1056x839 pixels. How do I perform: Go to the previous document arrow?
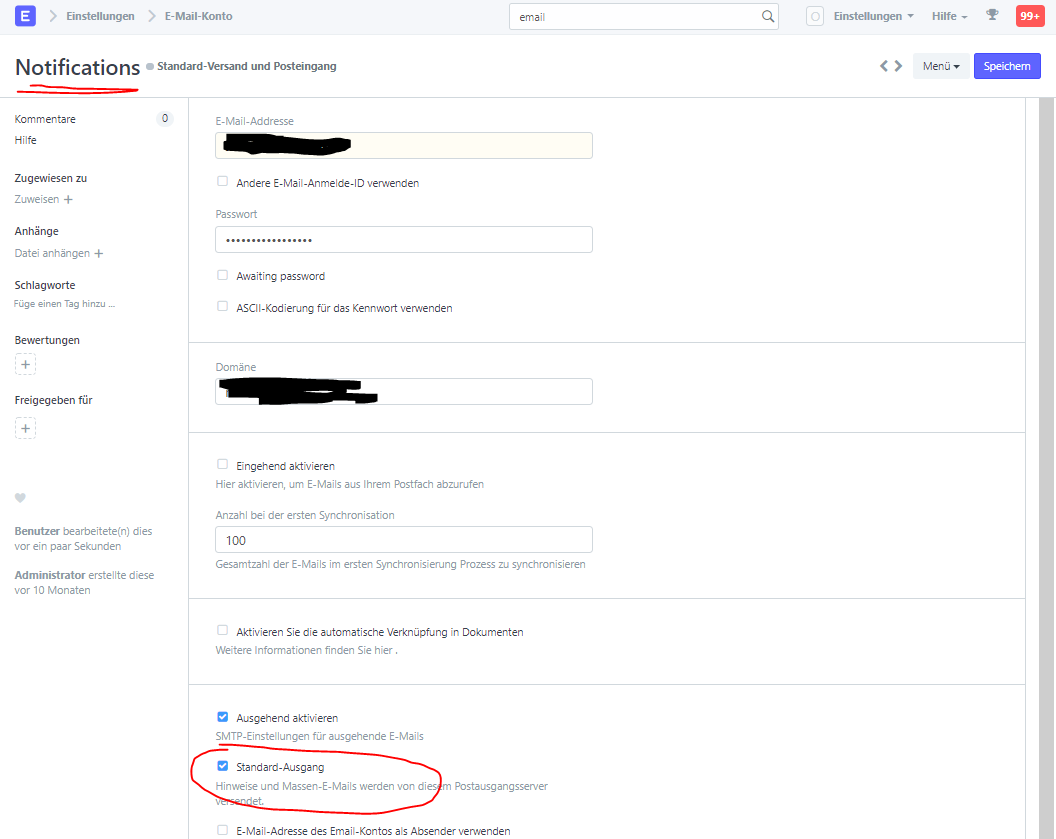coord(884,66)
